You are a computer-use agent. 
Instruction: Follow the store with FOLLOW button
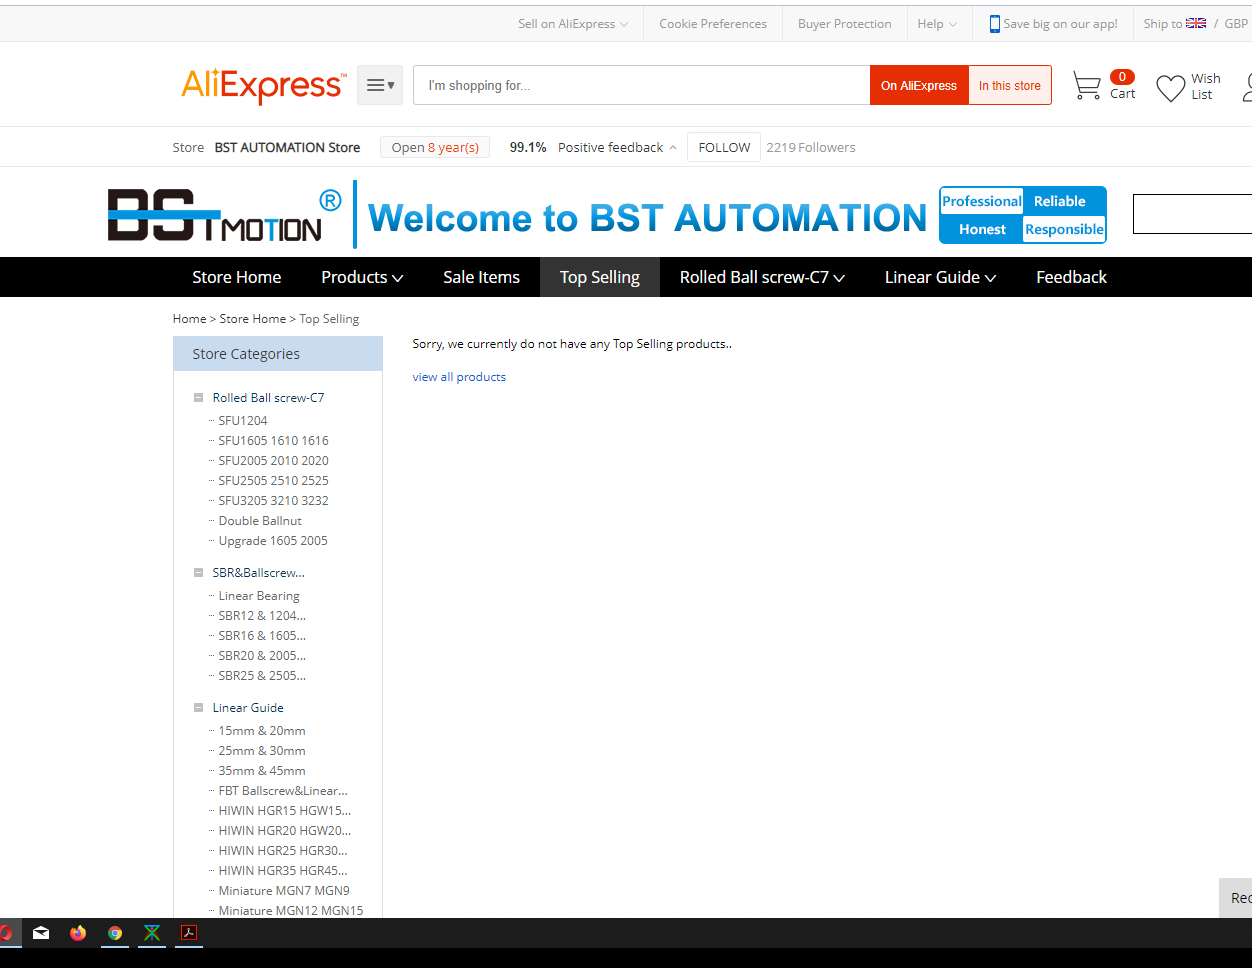[724, 147]
